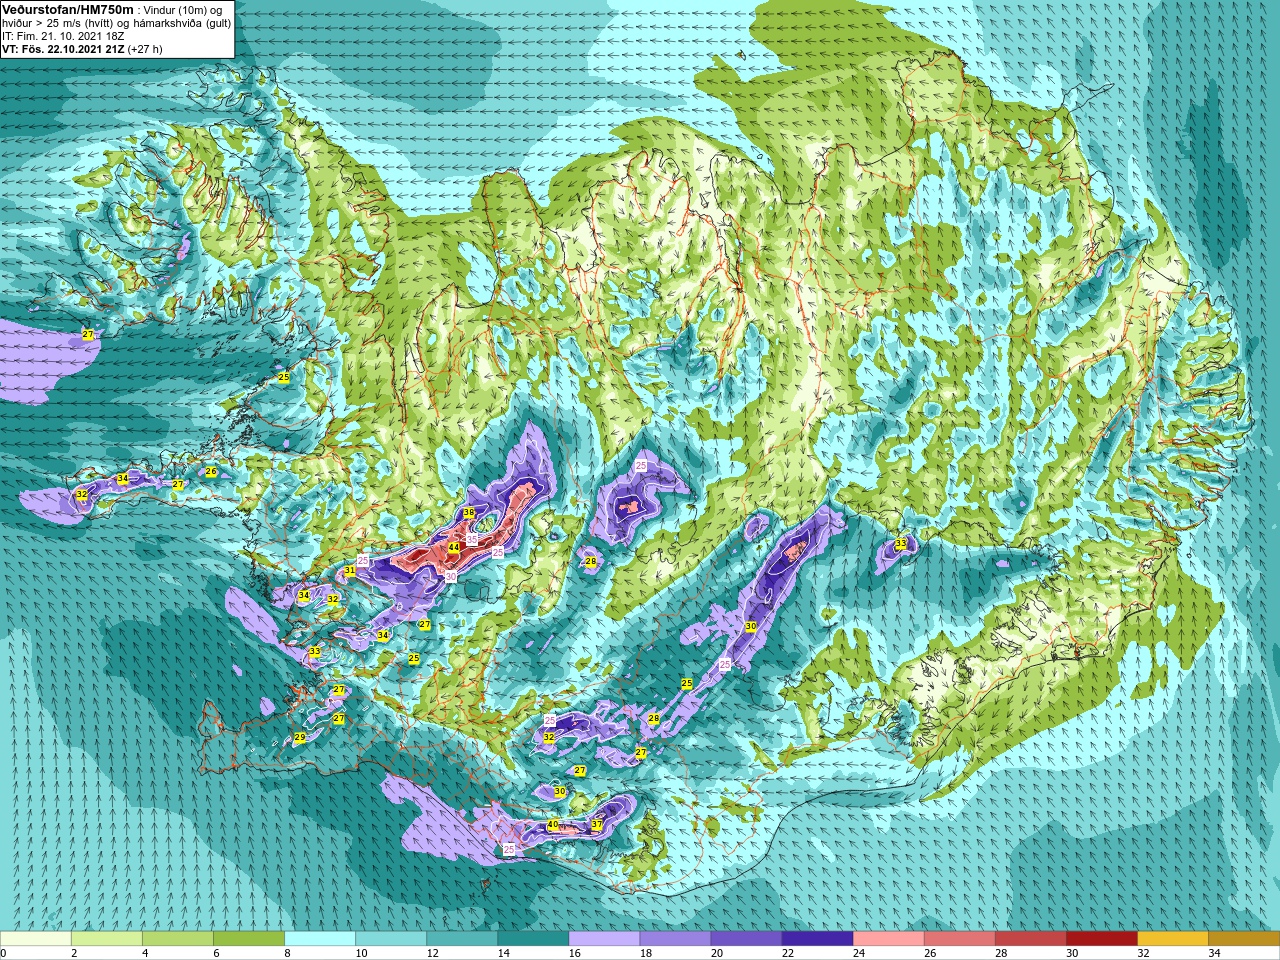Pick the 4–6 m/s light green swatch
The image size is (1280, 960).
coord(178,939)
